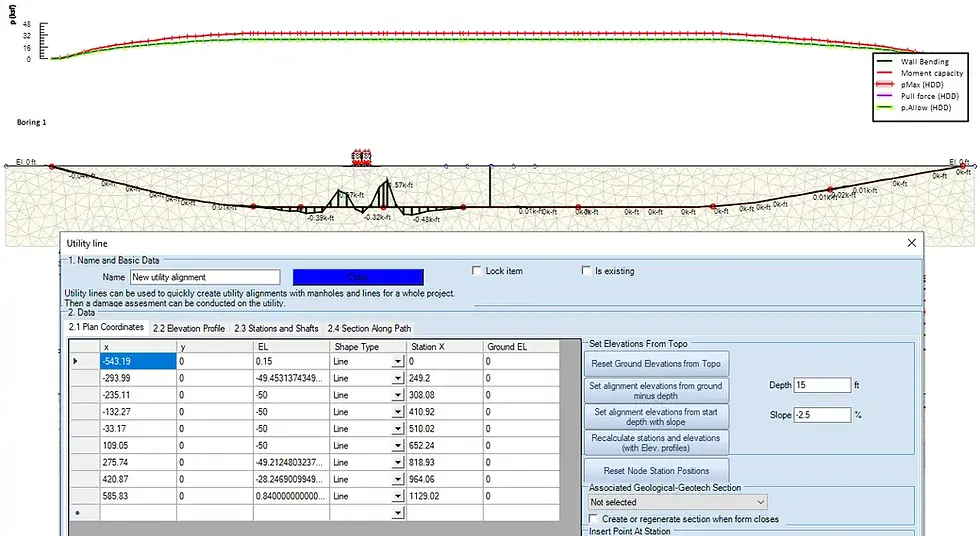Image resolution: width=980 pixels, height=536 pixels.
Task: Open Shape Type dropdown in row x 109.05
Action: tap(398, 446)
